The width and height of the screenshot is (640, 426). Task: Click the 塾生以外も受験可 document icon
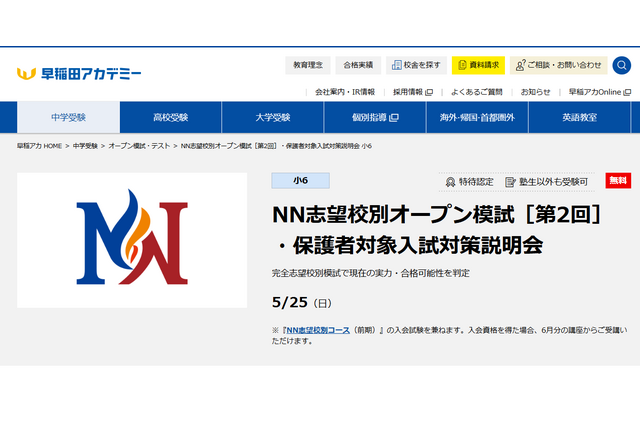click(x=510, y=182)
